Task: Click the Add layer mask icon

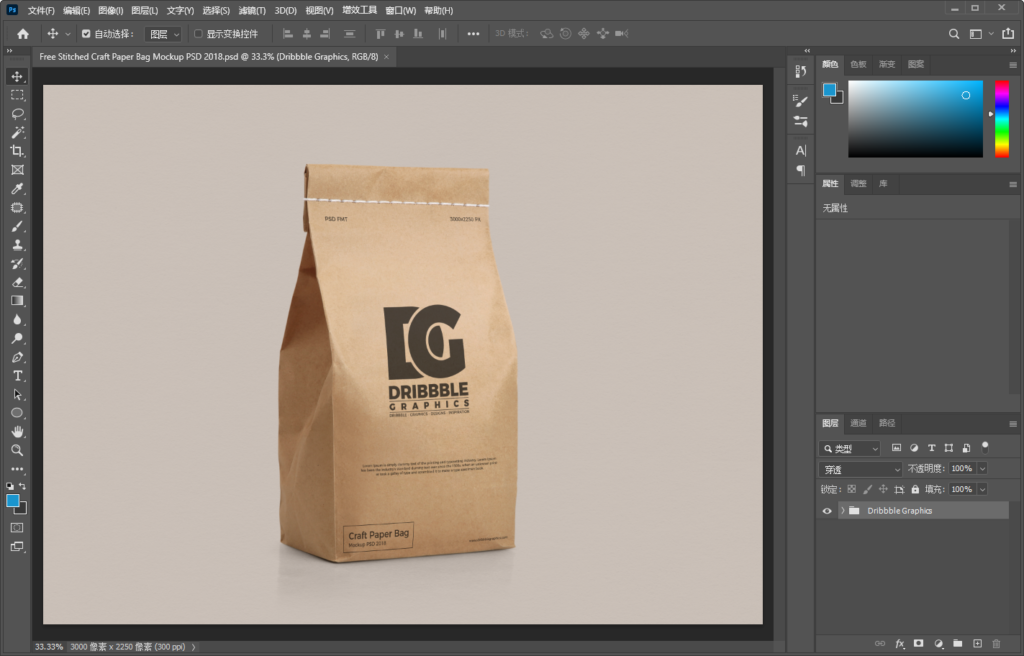Action: [x=919, y=644]
